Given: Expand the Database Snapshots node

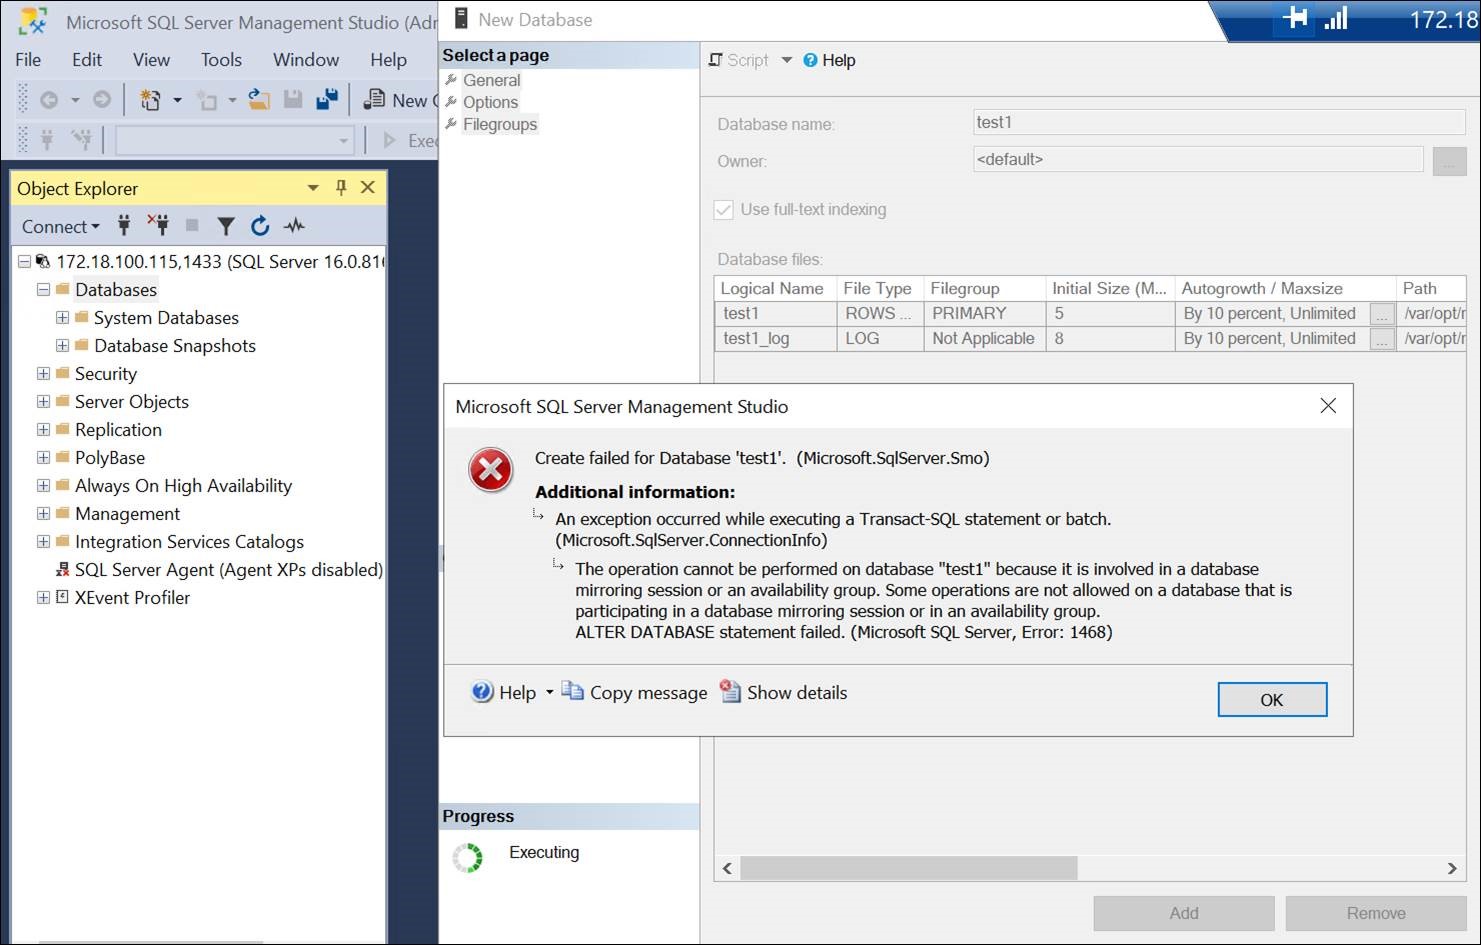Looking at the screenshot, I should (x=62, y=345).
